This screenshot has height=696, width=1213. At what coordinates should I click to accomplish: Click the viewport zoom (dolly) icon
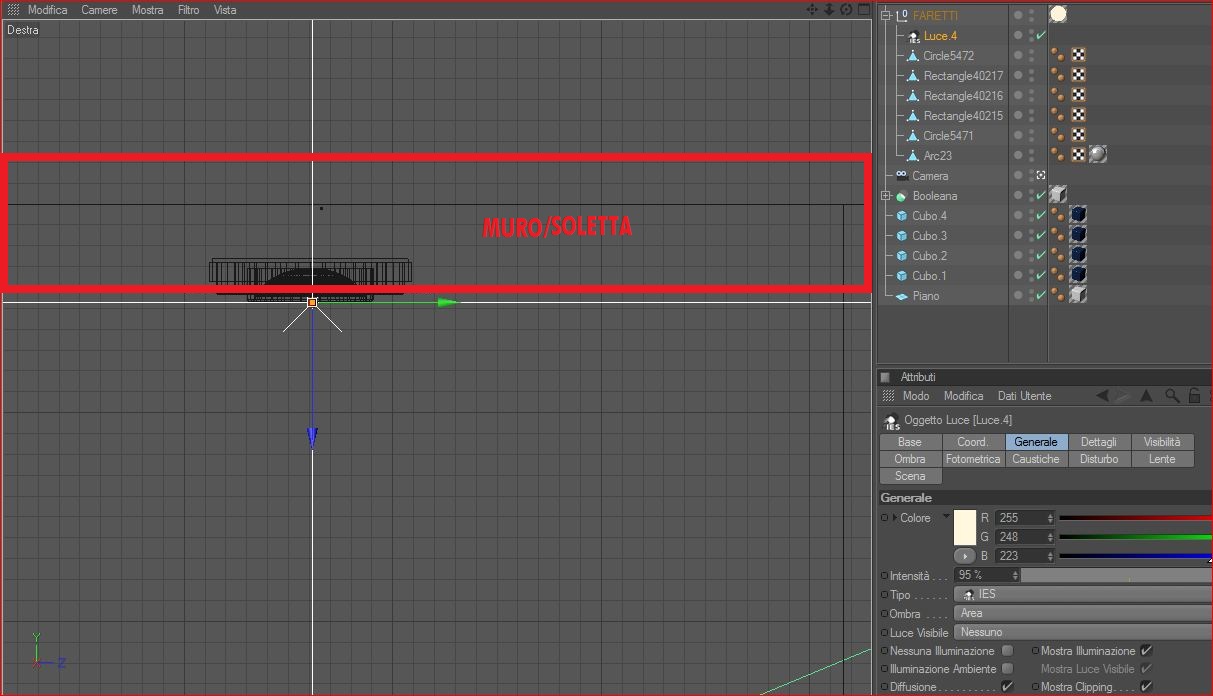tap(829, 10)
